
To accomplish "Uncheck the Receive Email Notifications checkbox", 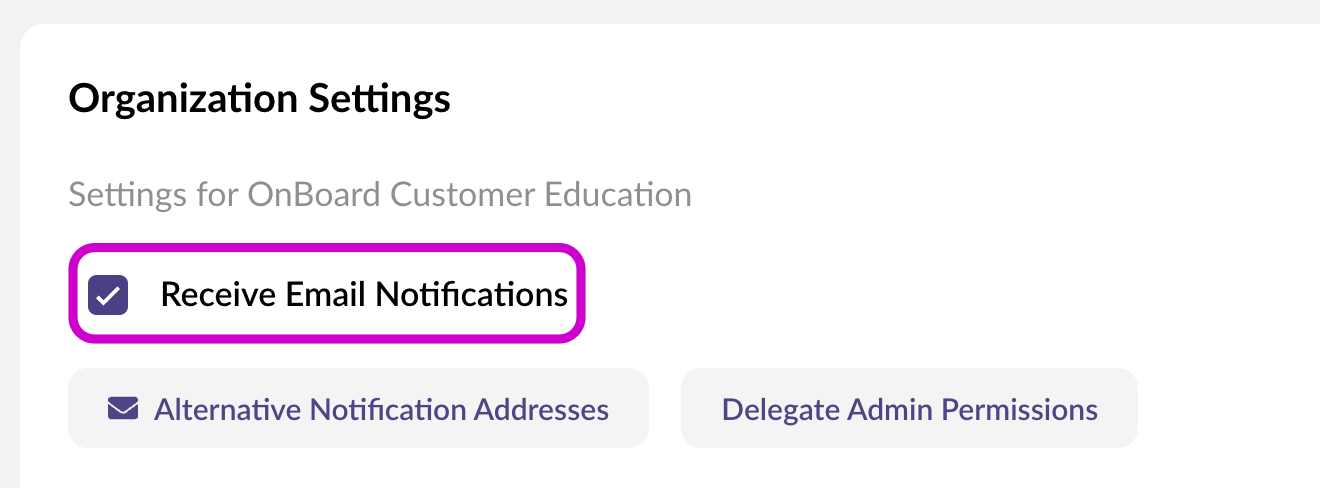I will click(108, 295).
